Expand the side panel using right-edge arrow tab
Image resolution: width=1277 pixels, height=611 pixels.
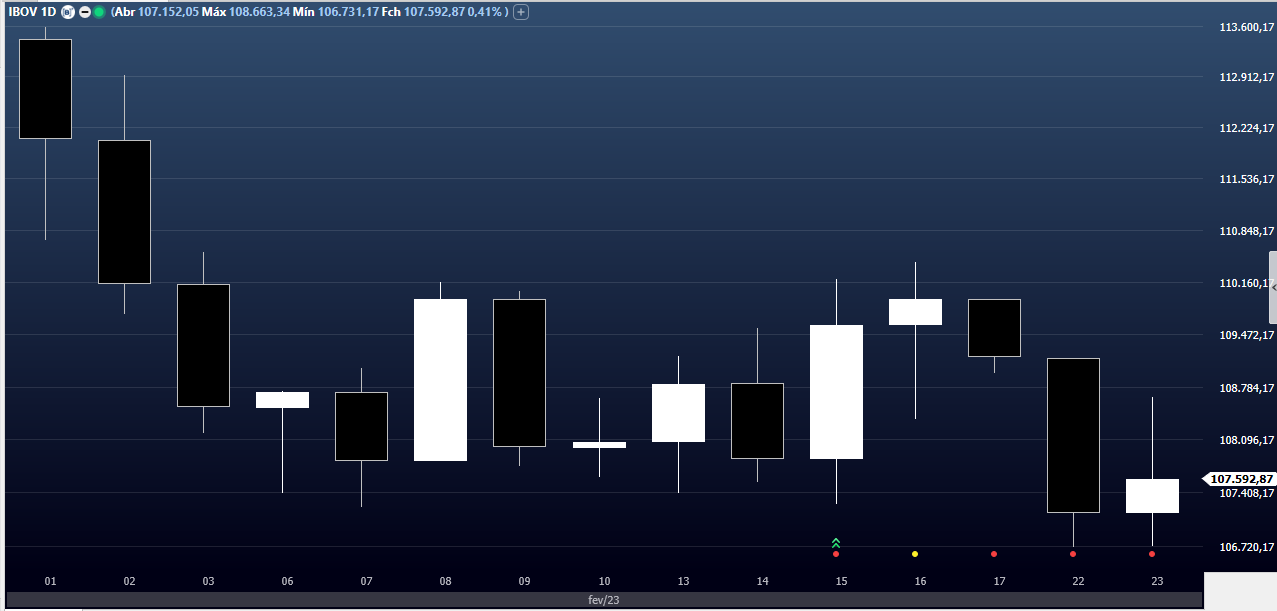(1272, 287)
